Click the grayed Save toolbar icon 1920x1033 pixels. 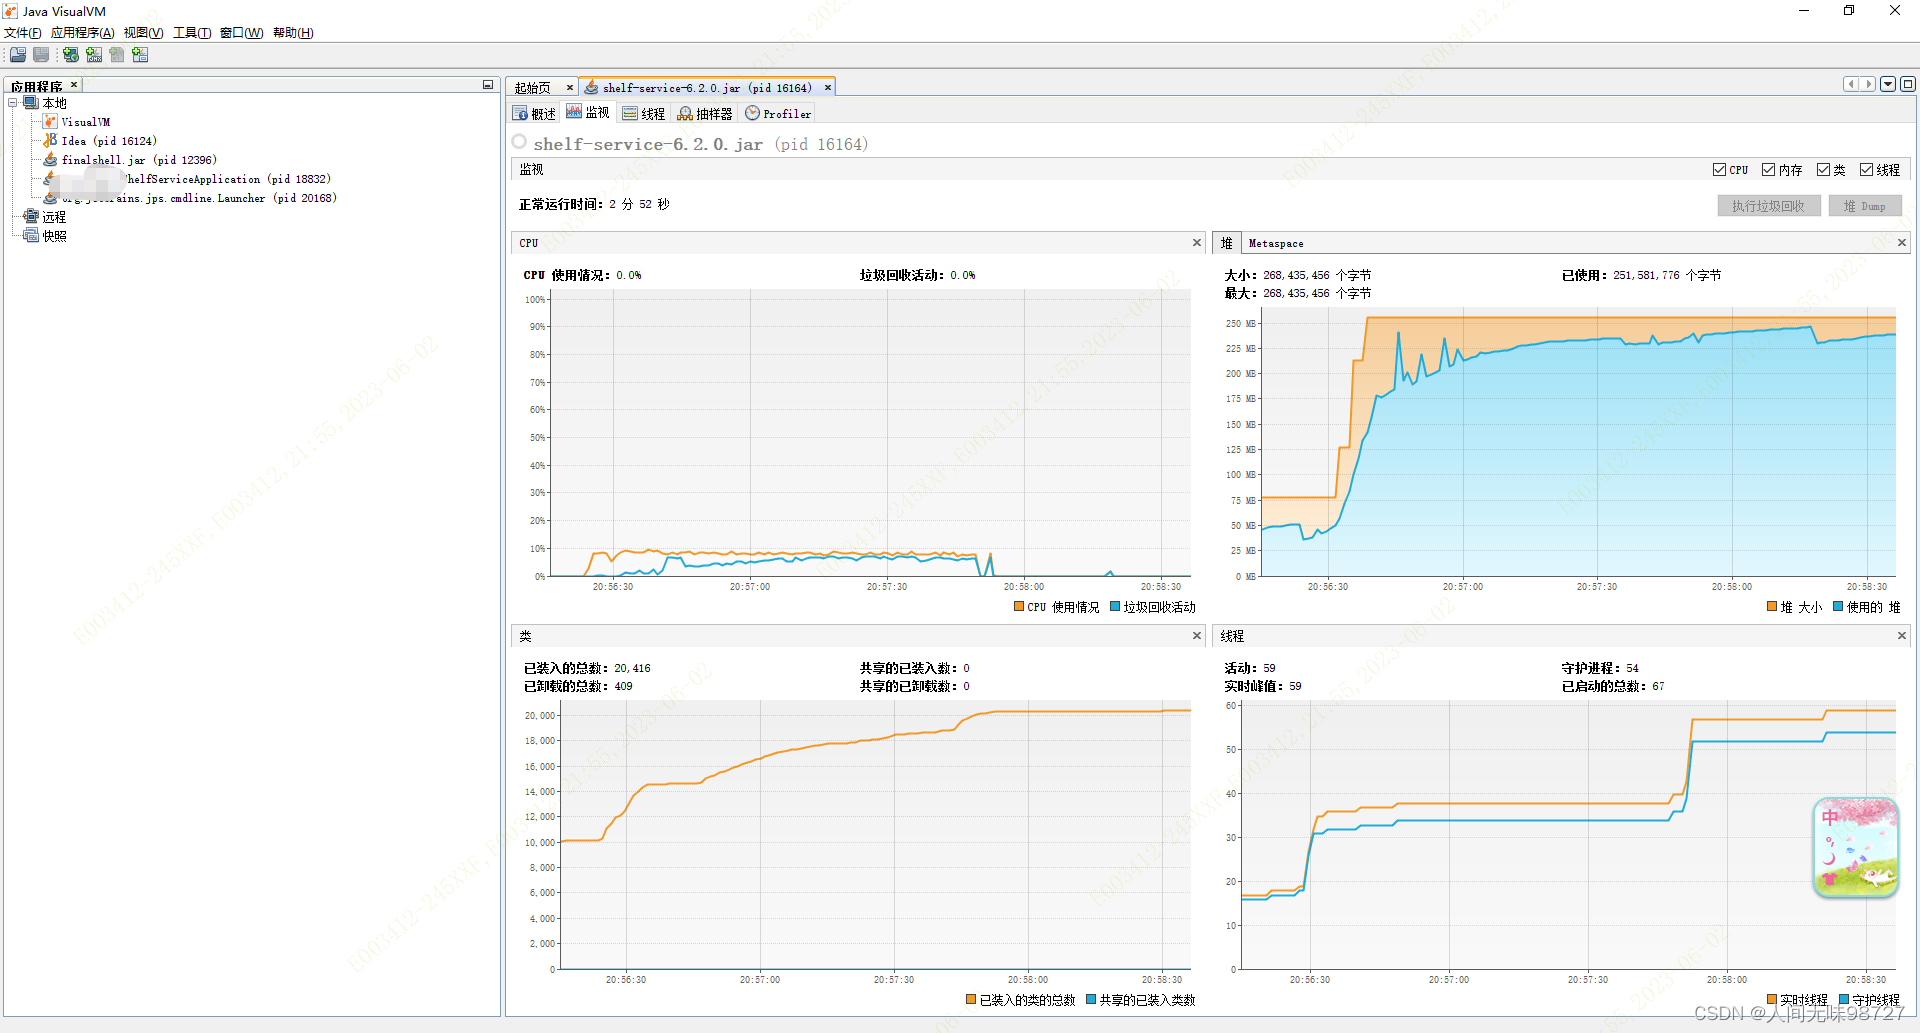point(41,55)
